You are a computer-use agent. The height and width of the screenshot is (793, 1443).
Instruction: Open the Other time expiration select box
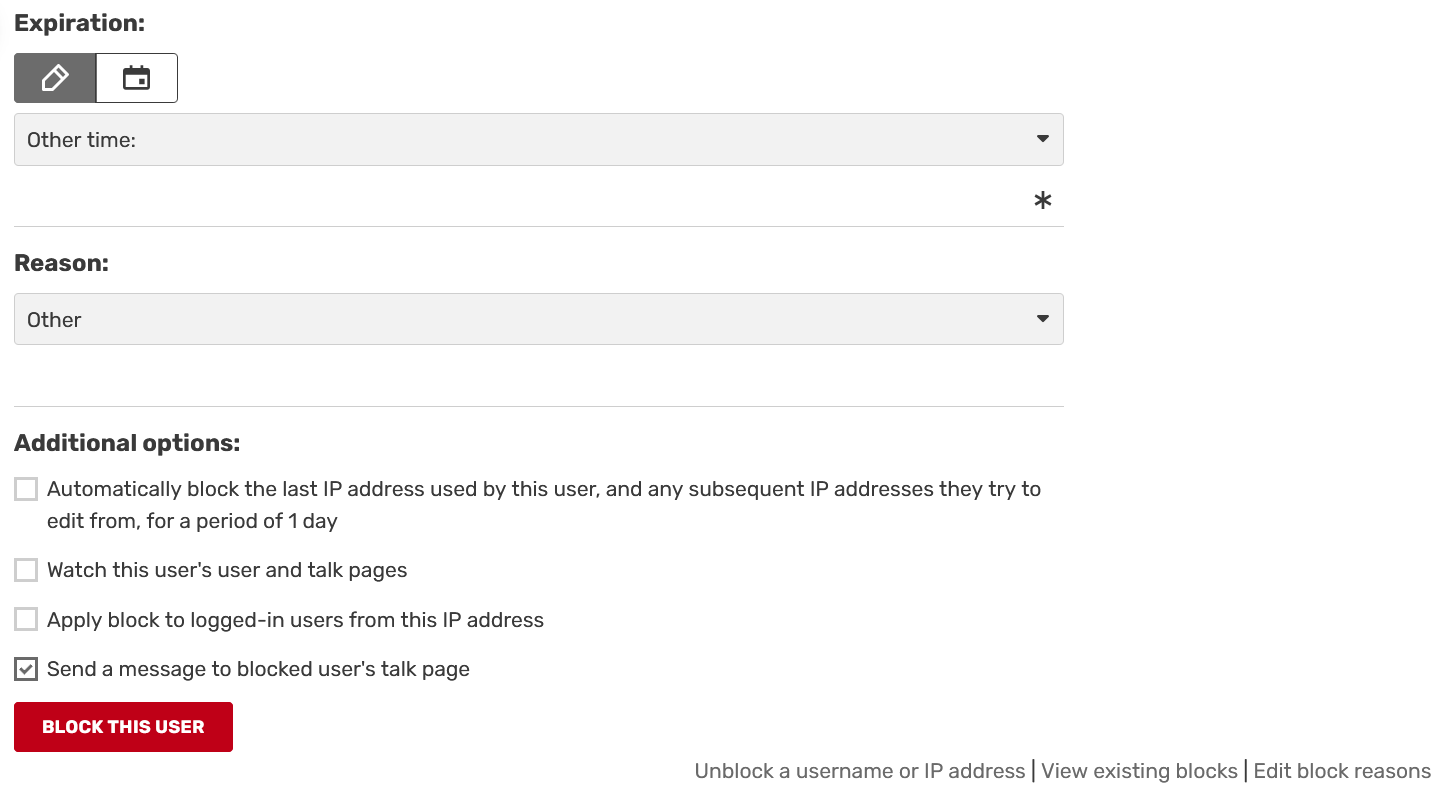(x=538, y=139)
